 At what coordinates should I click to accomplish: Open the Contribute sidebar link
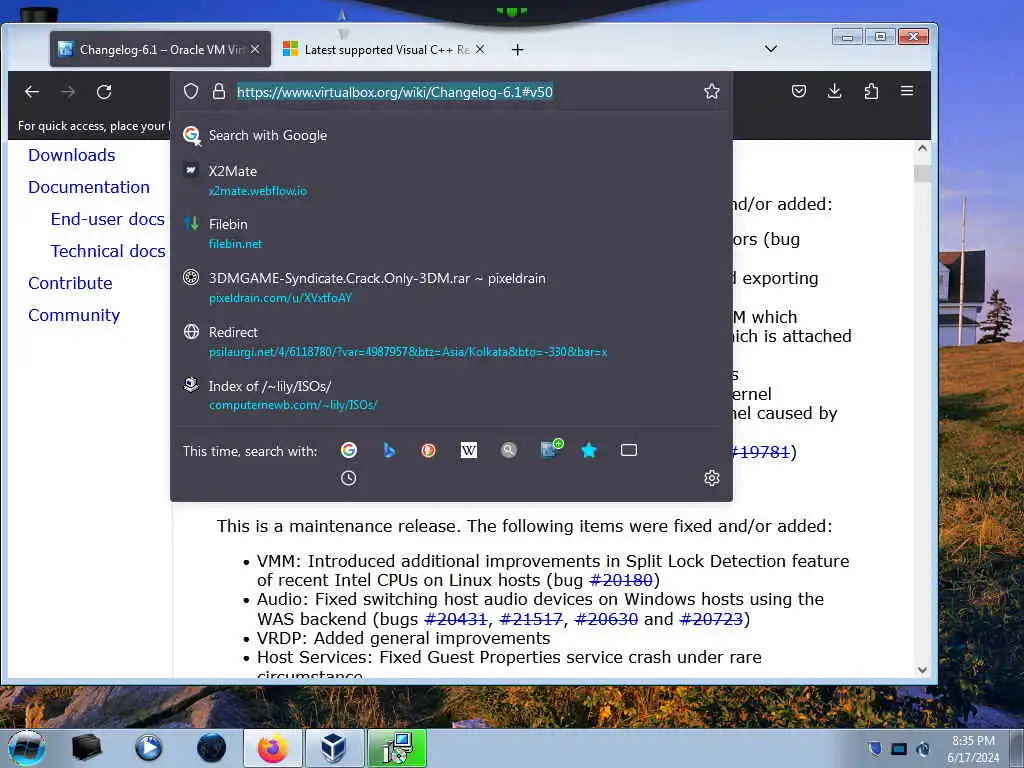tap(71, 283)
